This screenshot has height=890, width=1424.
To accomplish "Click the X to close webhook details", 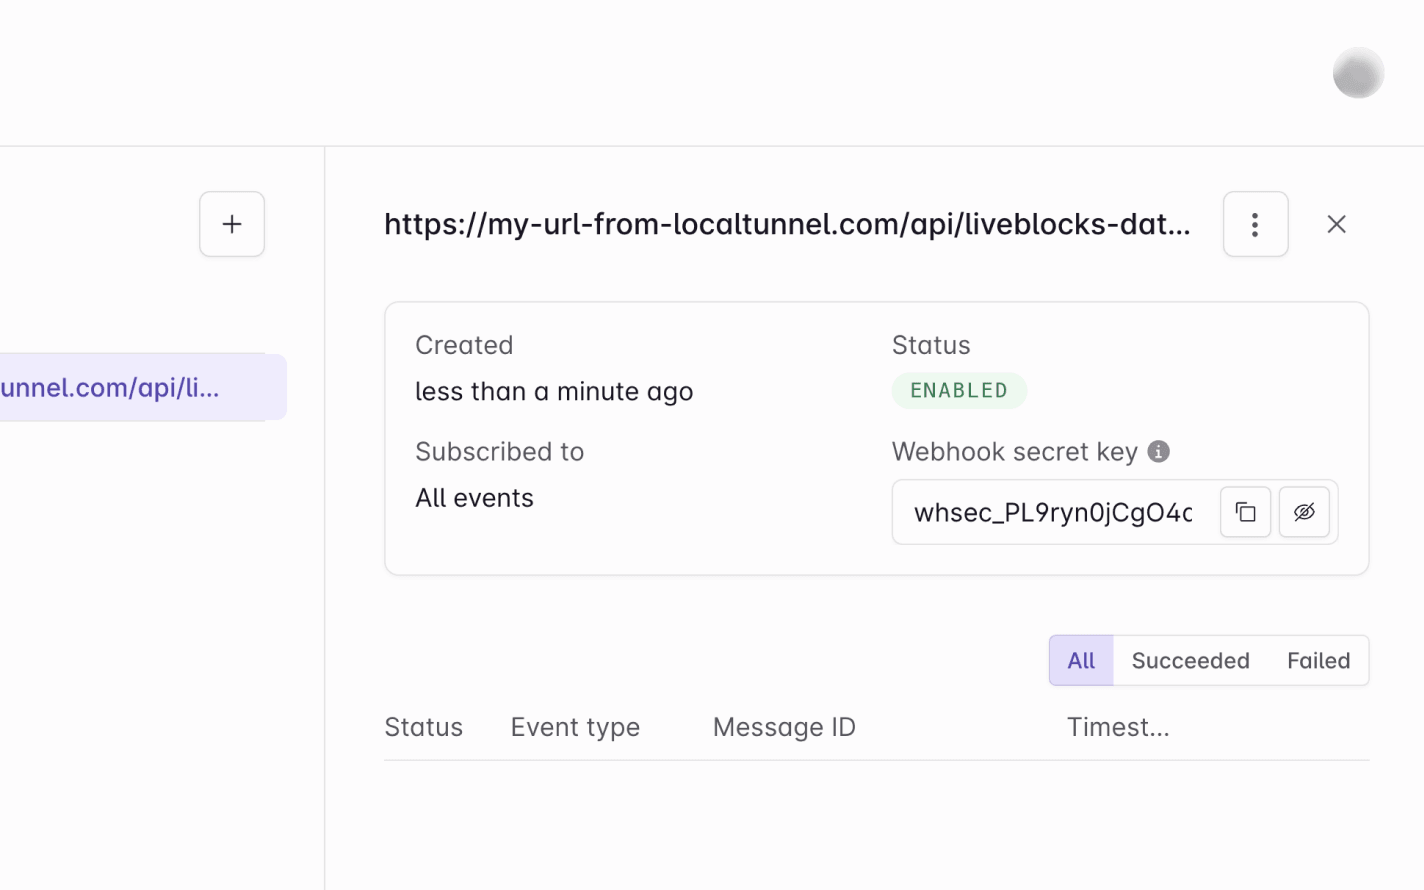I will [x=1336, y=224].
